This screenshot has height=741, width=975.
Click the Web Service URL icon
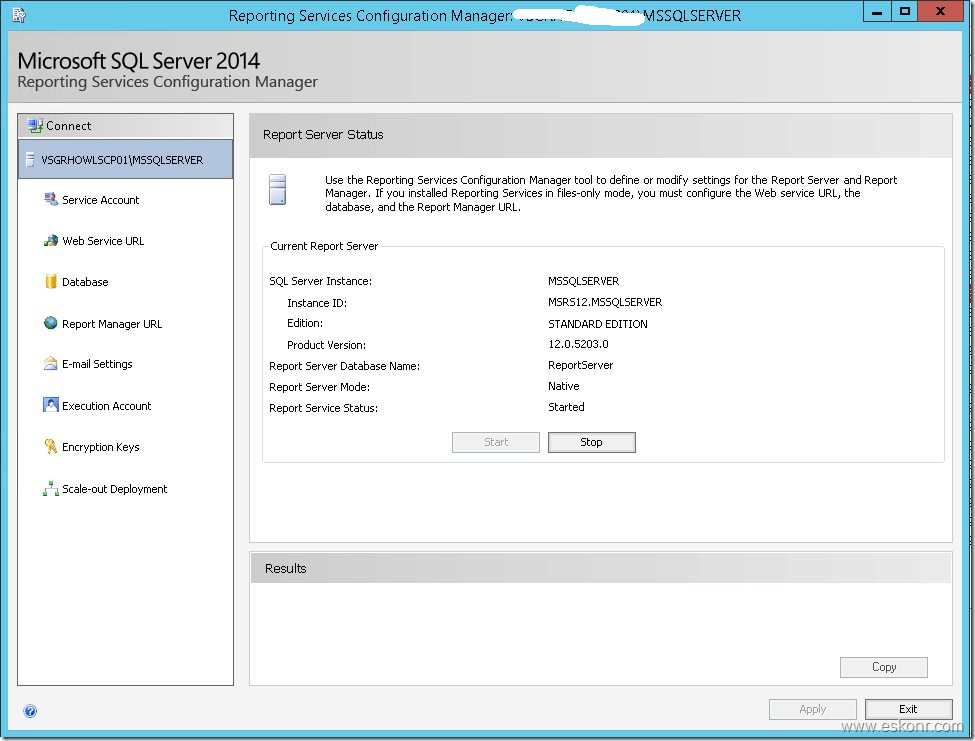point(50,241)
